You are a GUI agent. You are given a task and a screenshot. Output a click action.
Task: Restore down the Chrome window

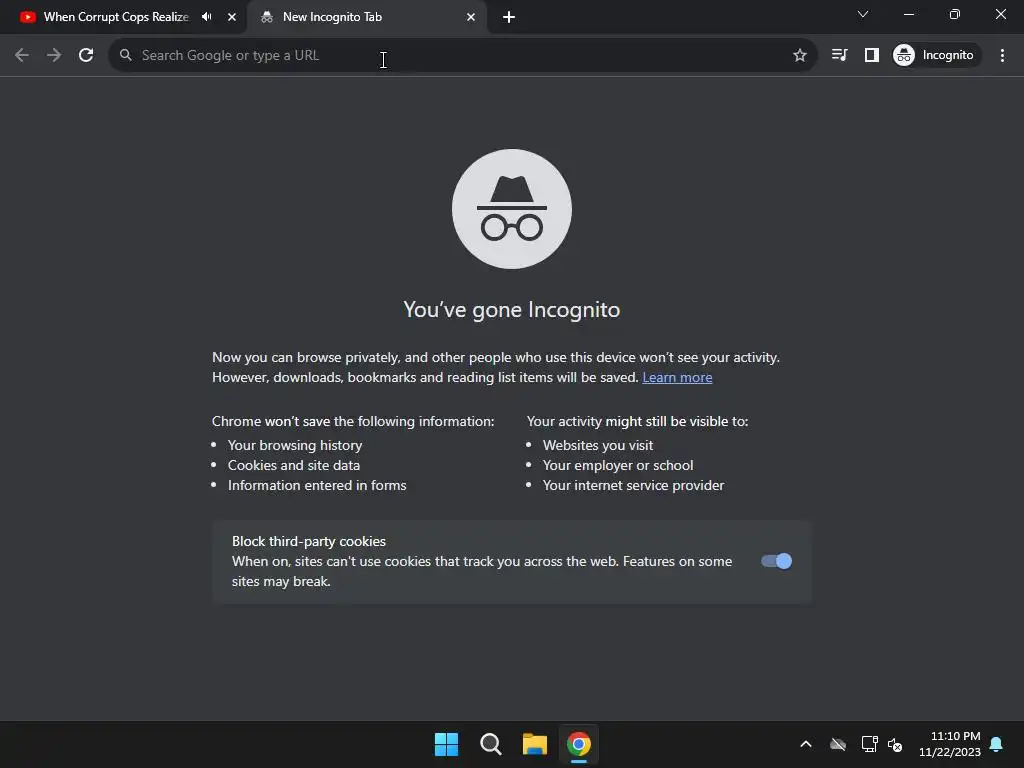(x=955, y=14)
